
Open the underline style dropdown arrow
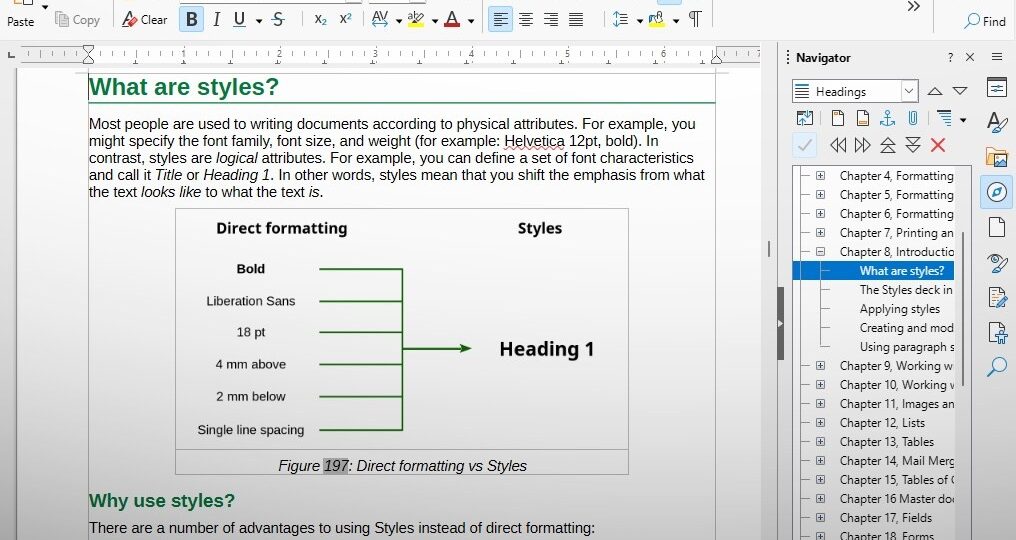[x=259, y=21]
